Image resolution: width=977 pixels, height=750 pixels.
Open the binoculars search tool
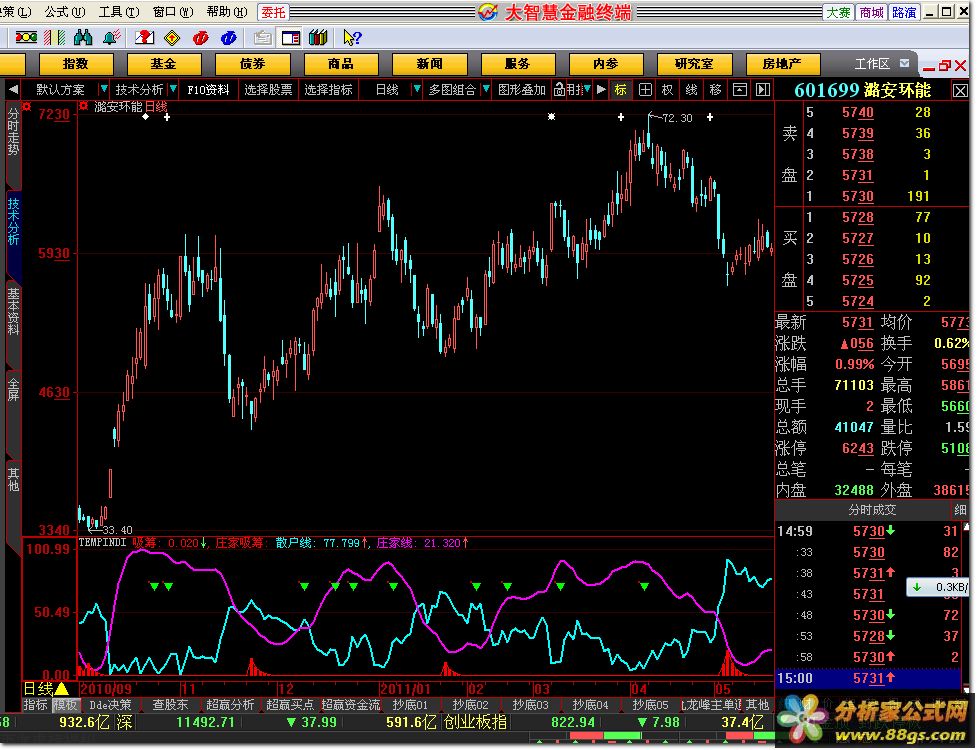[83, 38]
